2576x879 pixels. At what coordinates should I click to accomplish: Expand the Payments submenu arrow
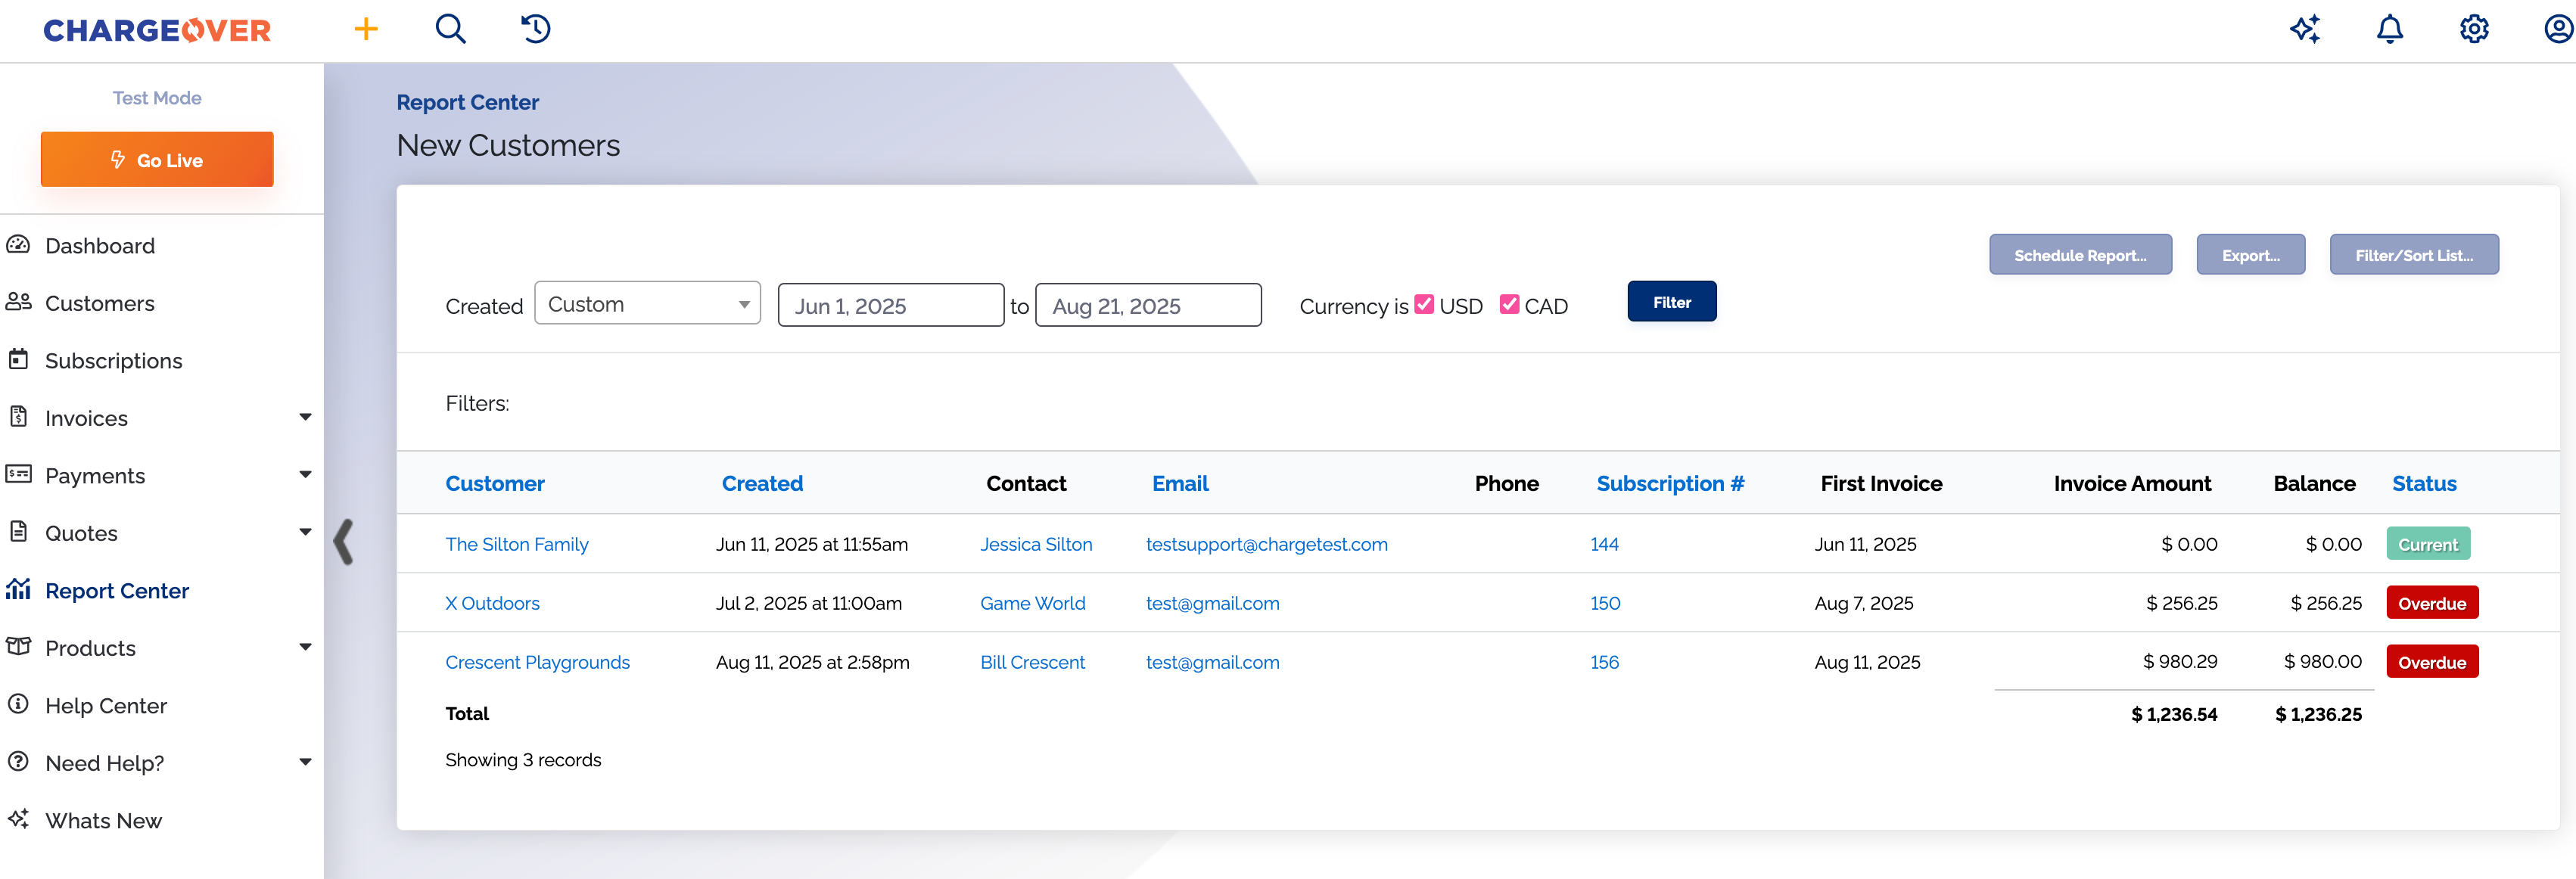click(305, 474)
